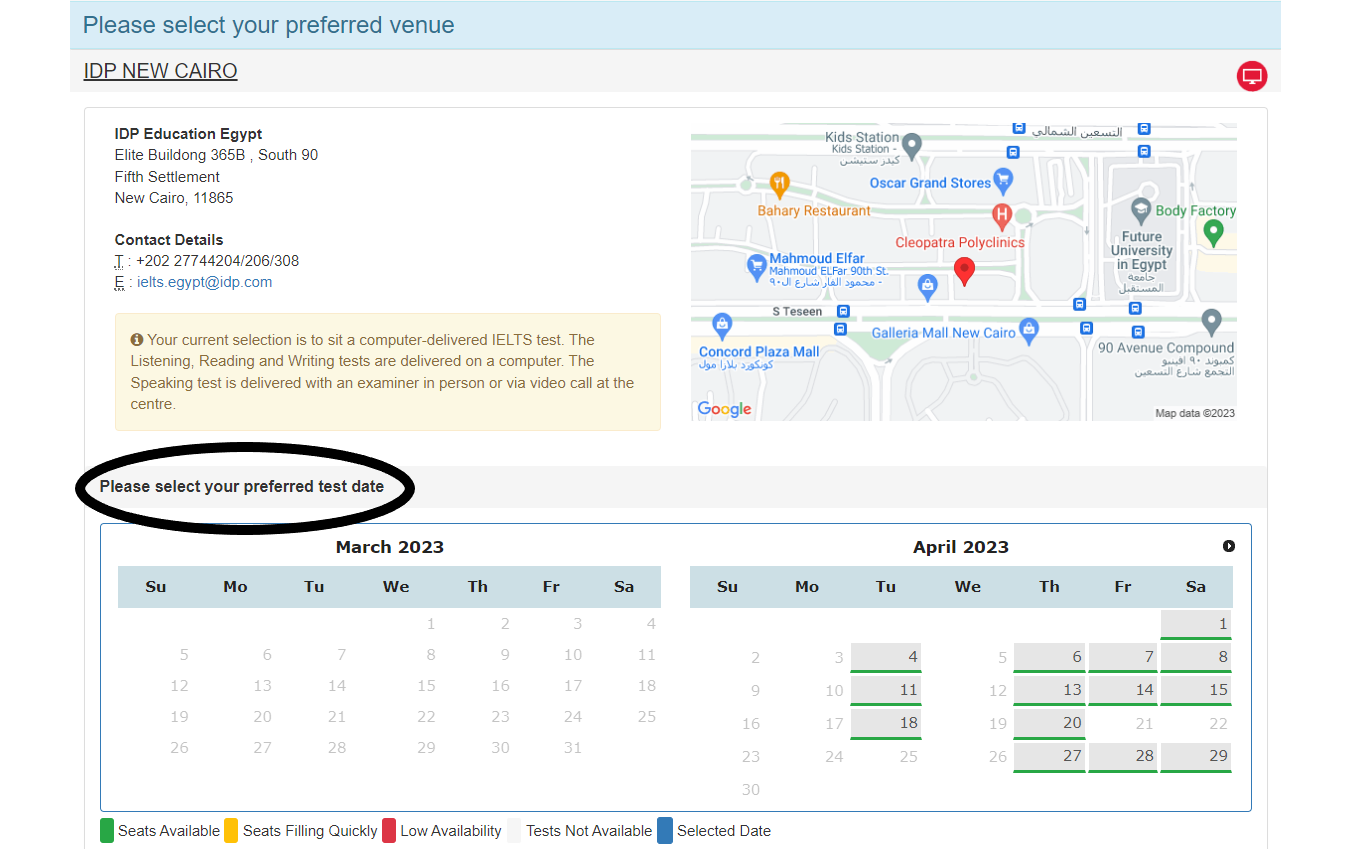The height and width of the screenshot is (849, 1350).
Task: Click March 15 in the March calendar
Action: pos(426,686)
